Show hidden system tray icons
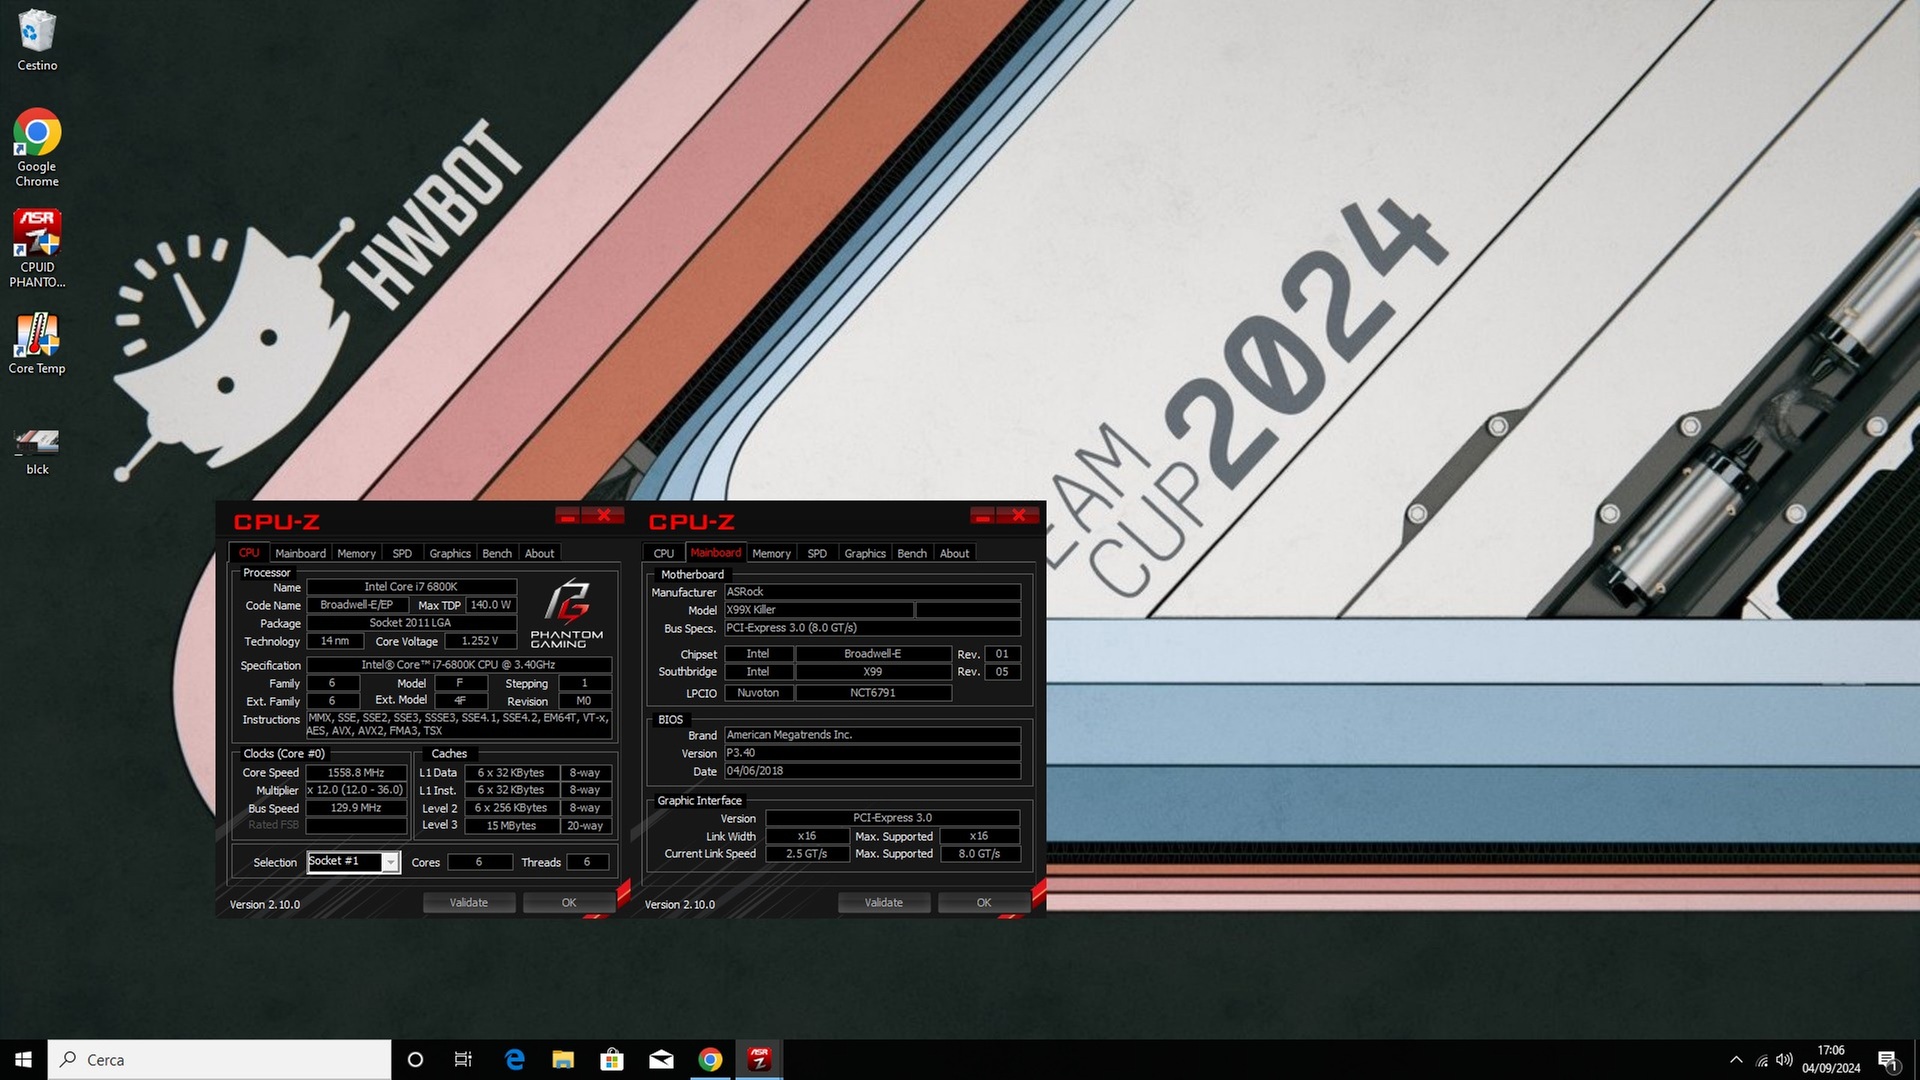This screenshot has height=1080, width=1920. (1736, 1059)
